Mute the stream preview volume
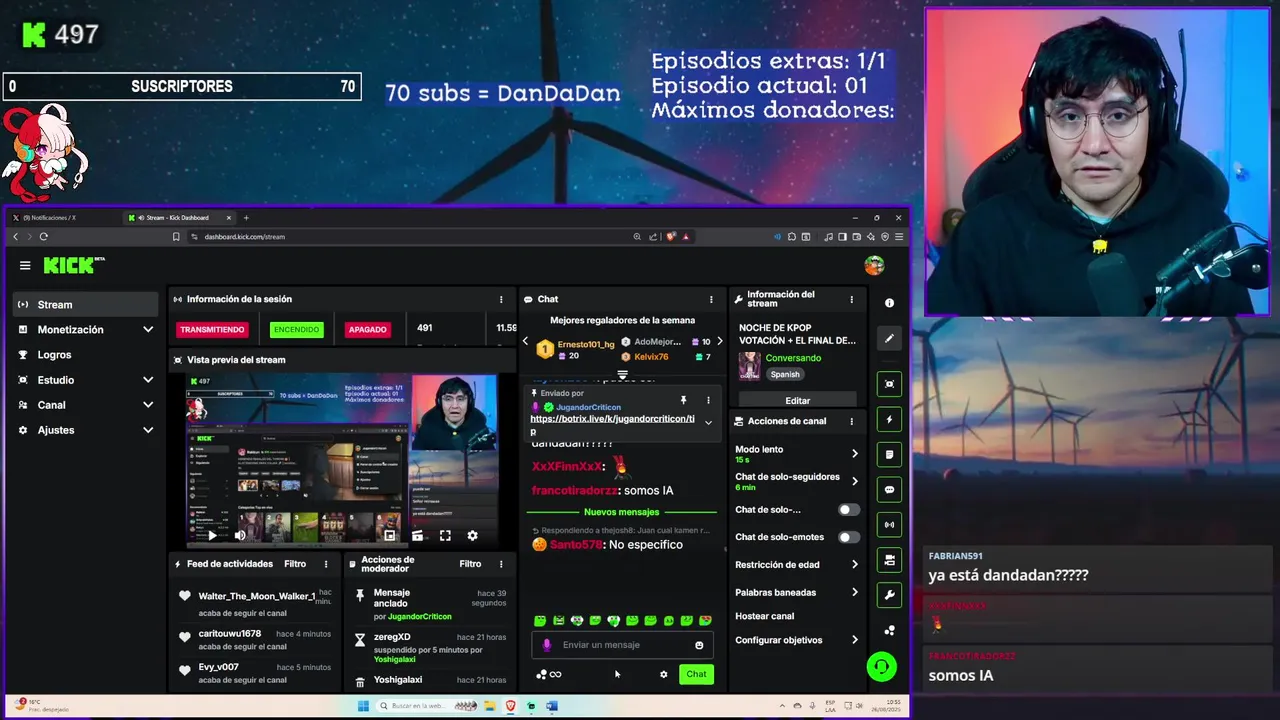 pos(240,536)
